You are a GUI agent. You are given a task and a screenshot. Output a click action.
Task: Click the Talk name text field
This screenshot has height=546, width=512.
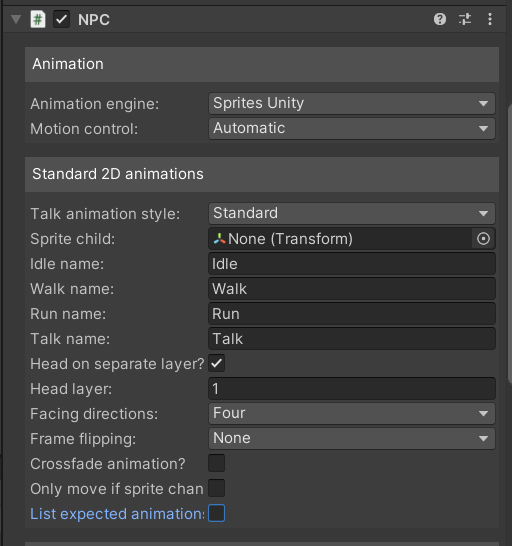[352, 339]
